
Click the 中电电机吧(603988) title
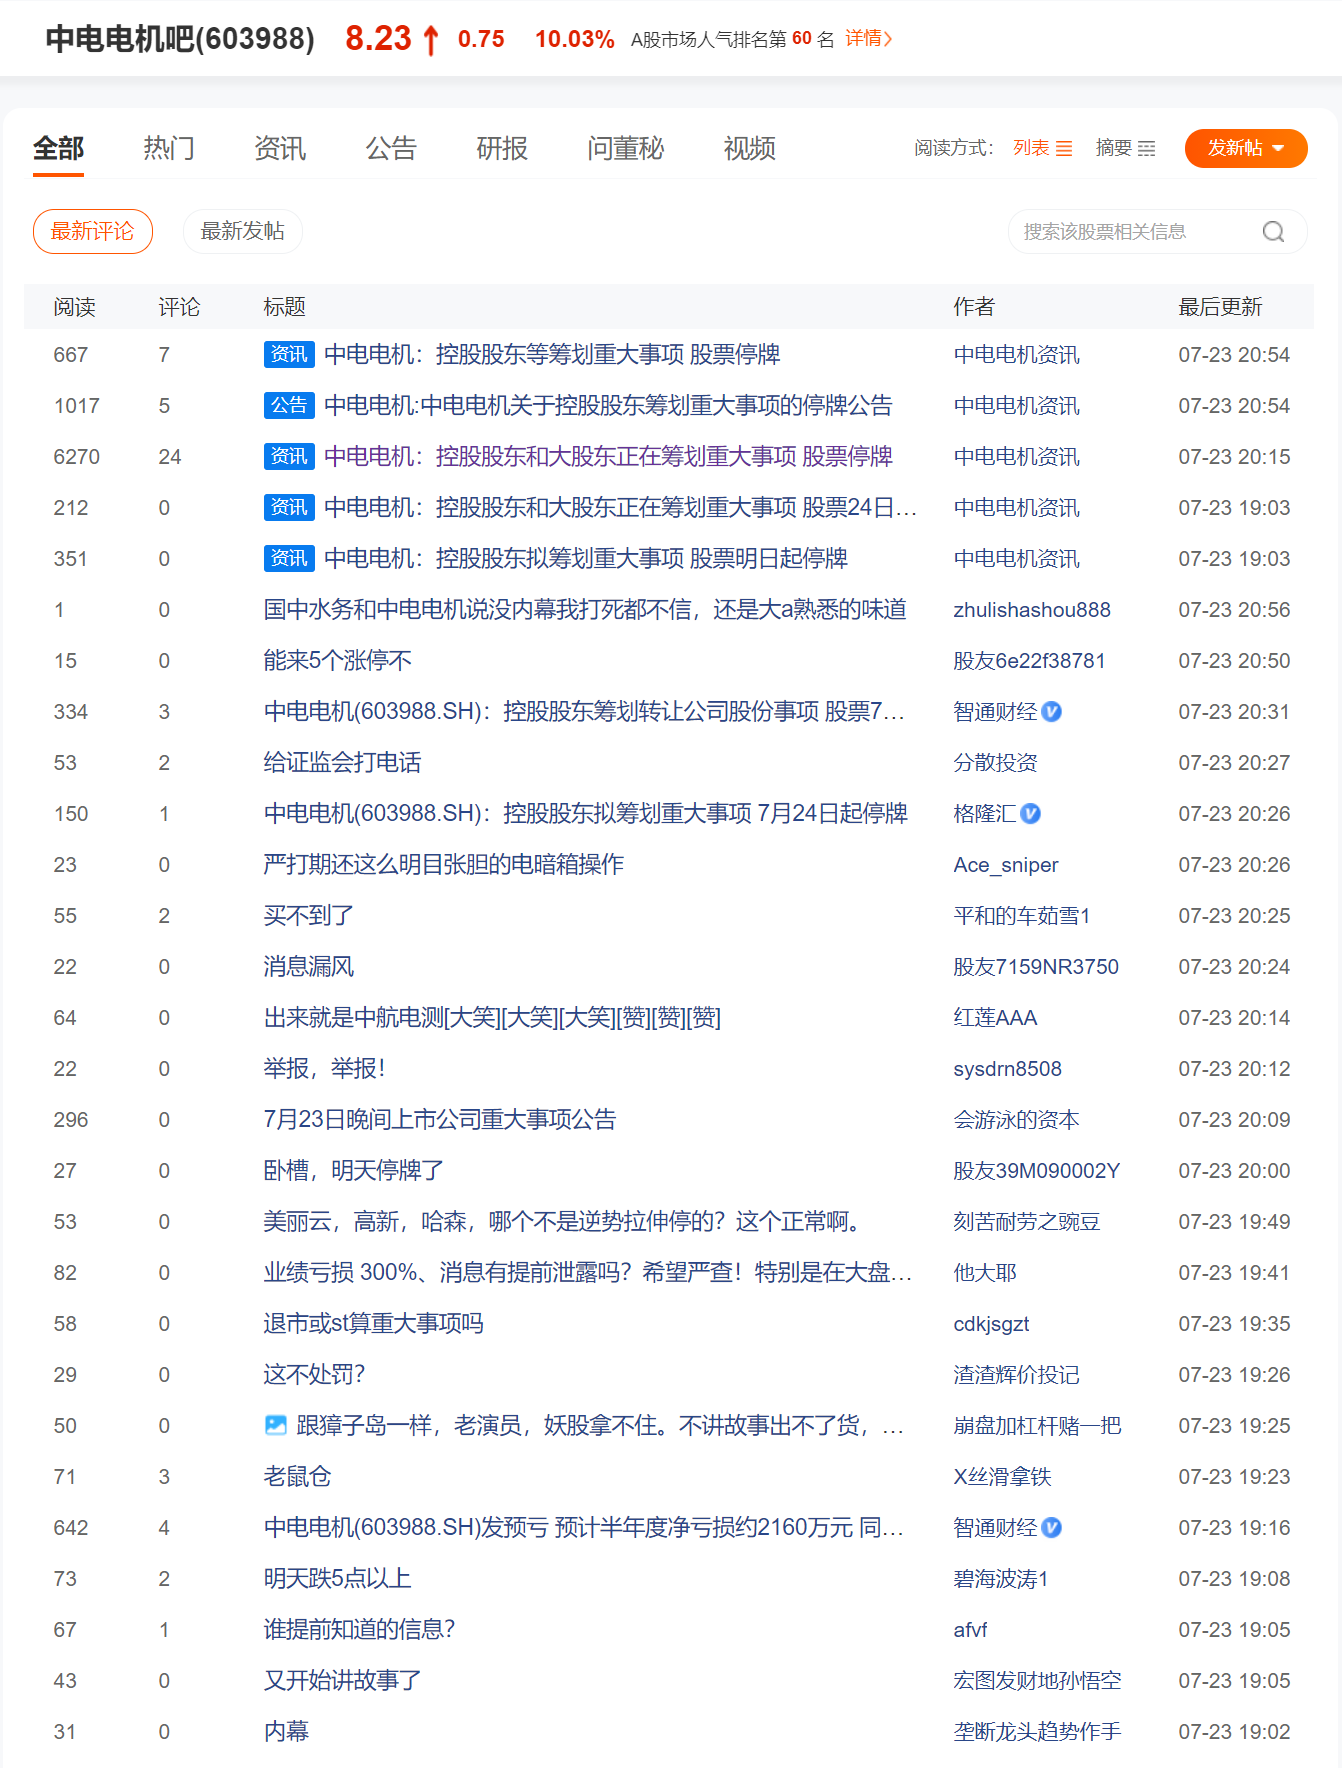180,39
